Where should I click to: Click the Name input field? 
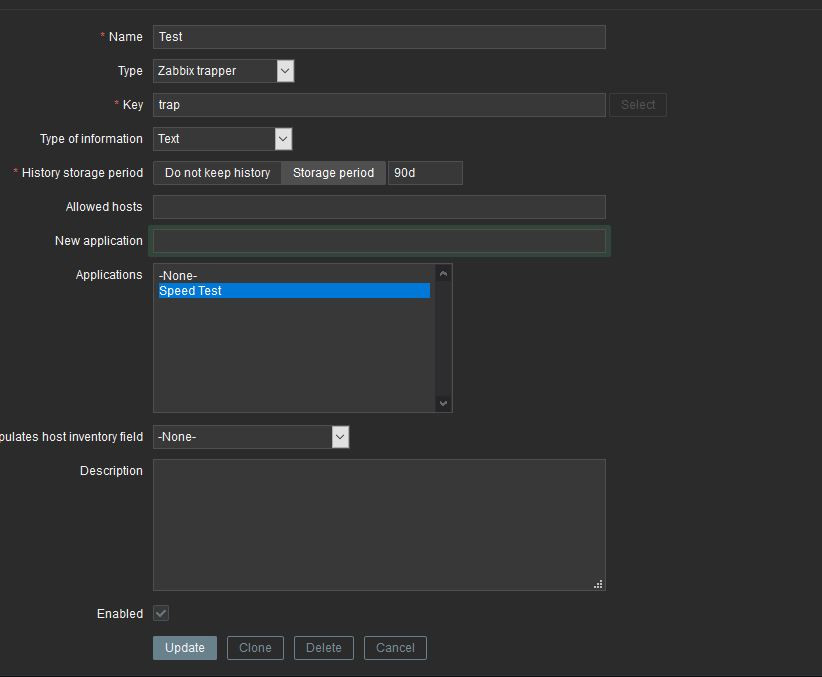[379, 37]
